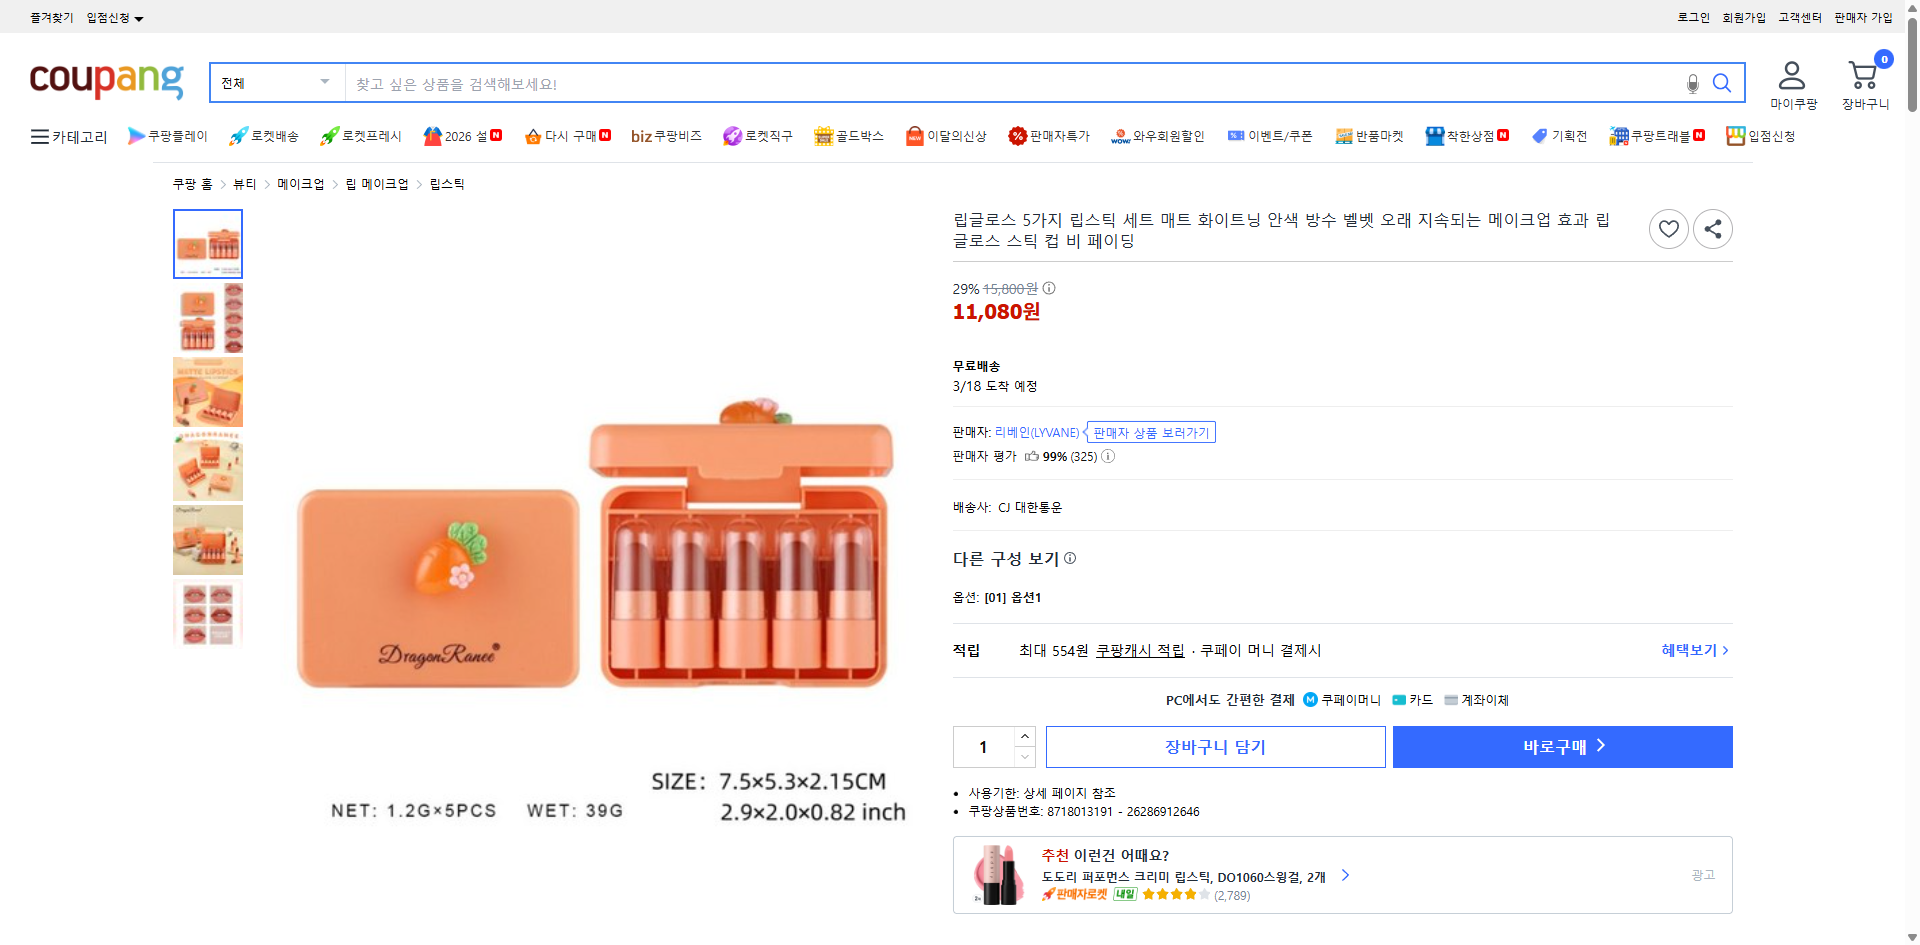
Task: Toggle the wishlist heart on this product
Action: tap(1668, 228)
